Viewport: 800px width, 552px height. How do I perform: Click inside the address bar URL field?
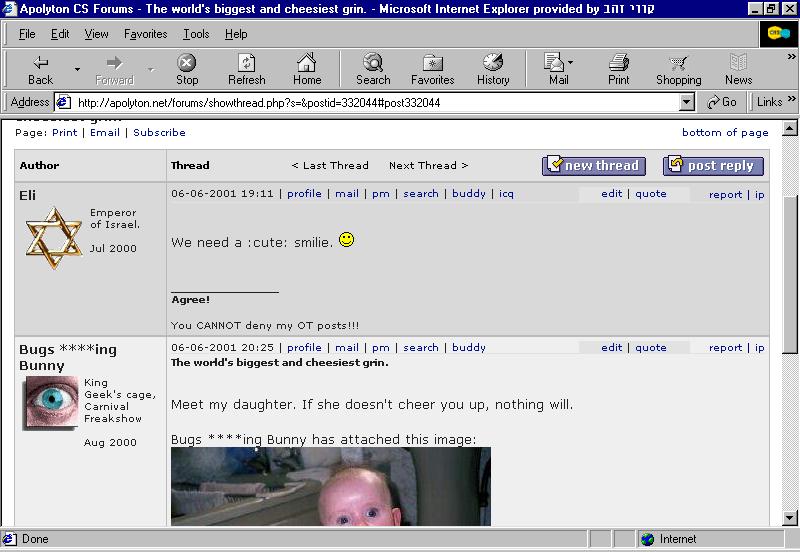coord(370,102)
